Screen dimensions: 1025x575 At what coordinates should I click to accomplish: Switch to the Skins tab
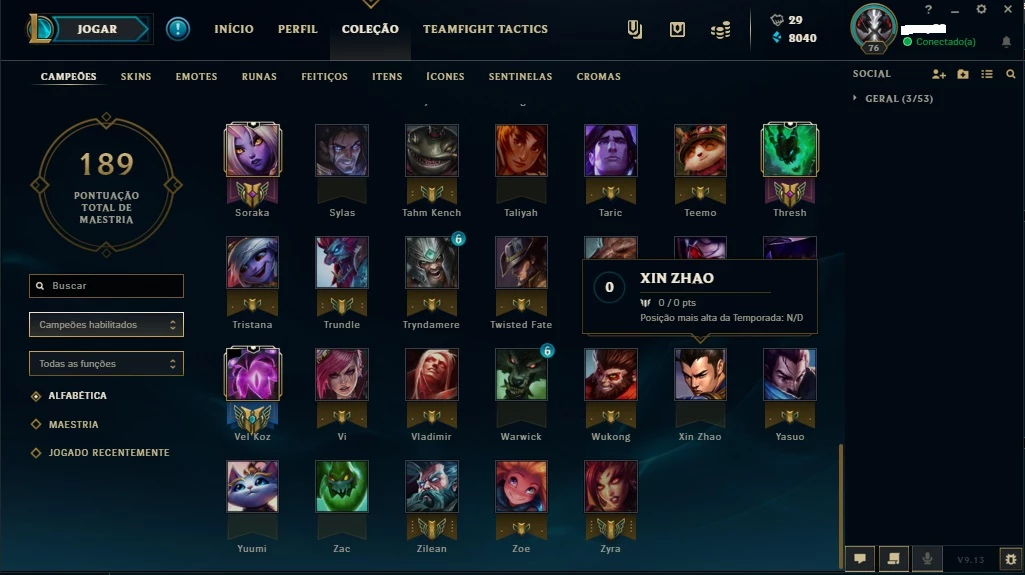tap(136, 76)
